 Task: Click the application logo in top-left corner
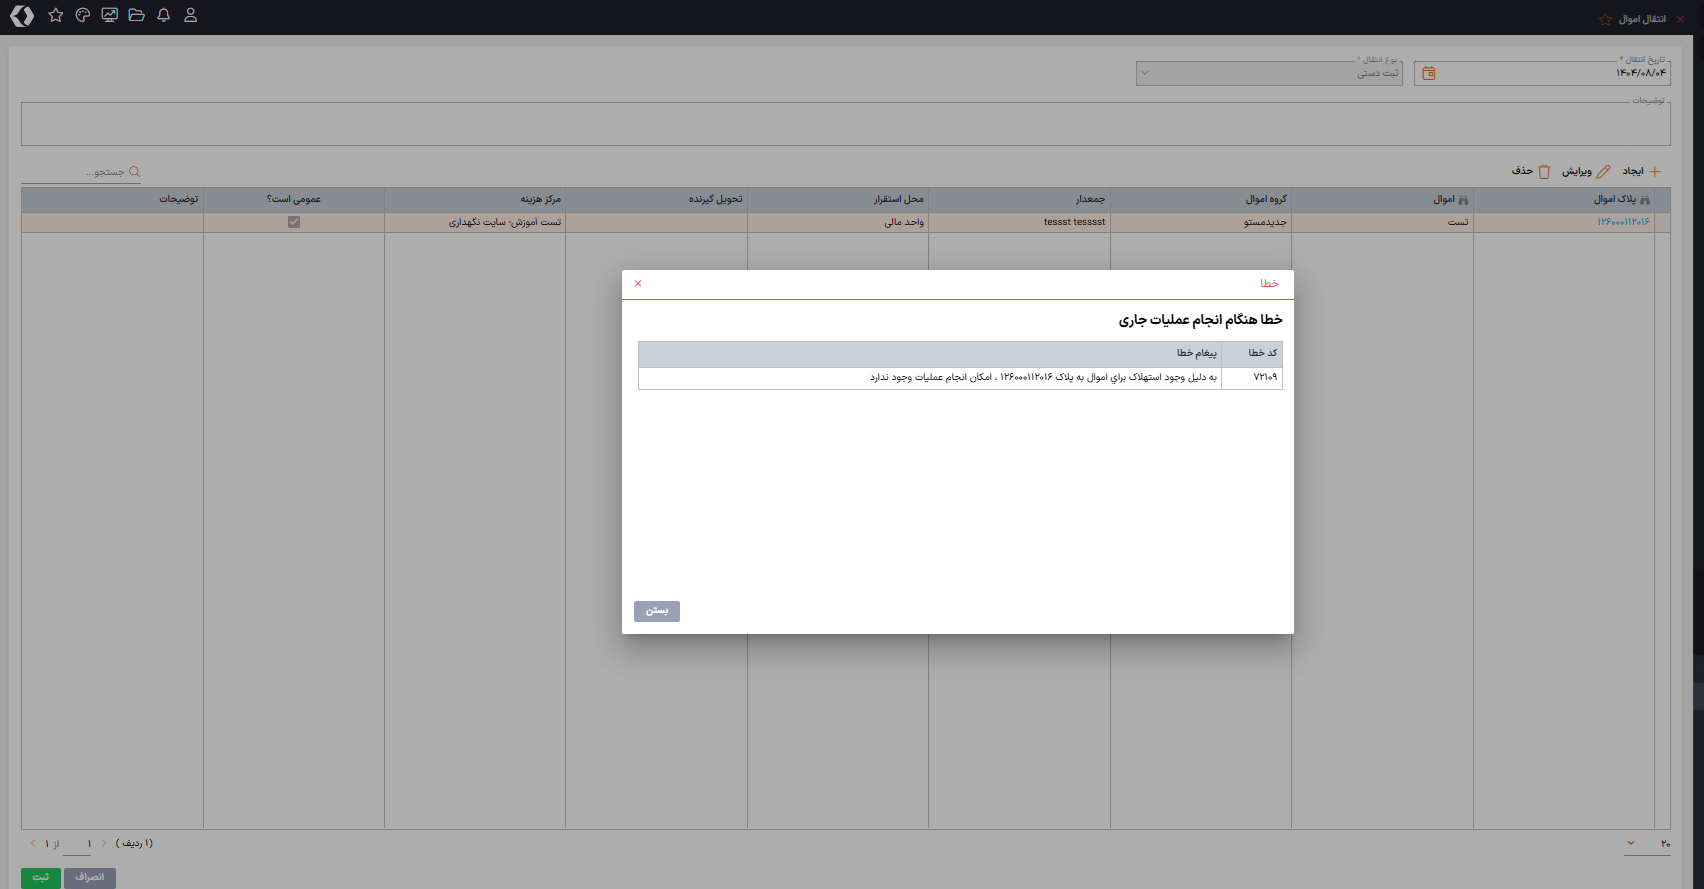pyautogui.click(x=22, y=16)
